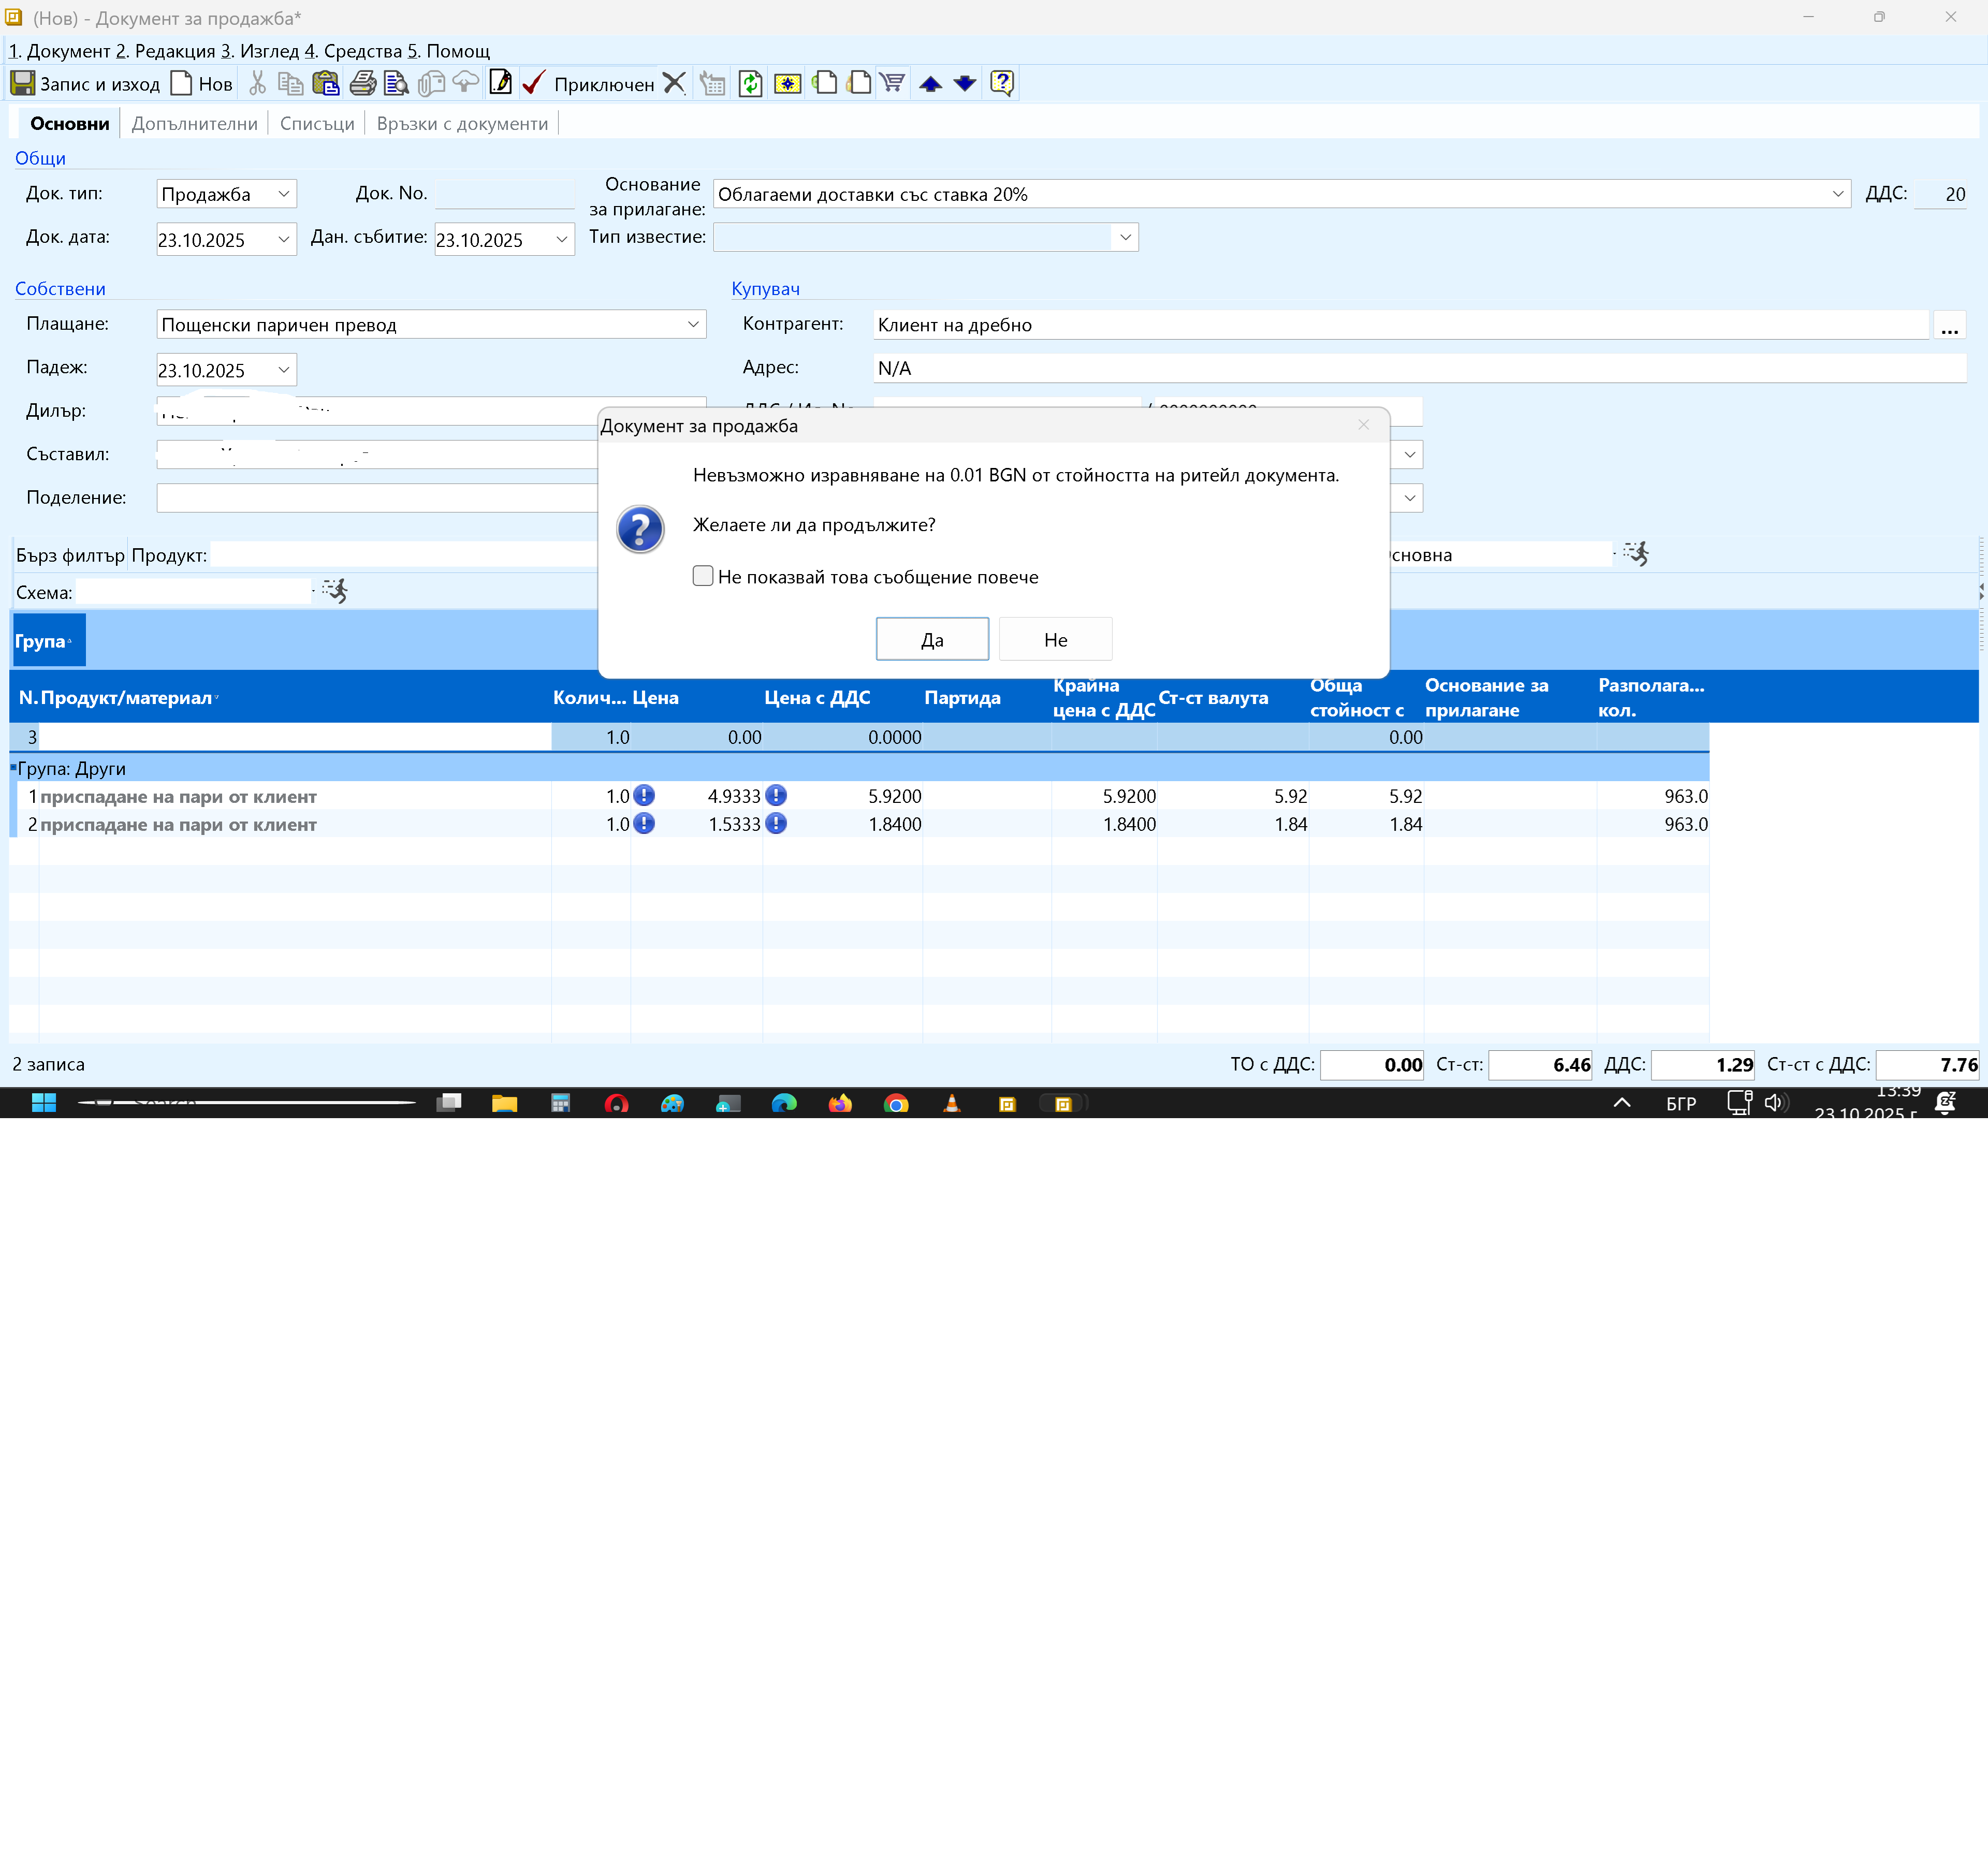Click the Не button in dialog
This screenshot has height=1876, width=1988.
coord(1055,640)
